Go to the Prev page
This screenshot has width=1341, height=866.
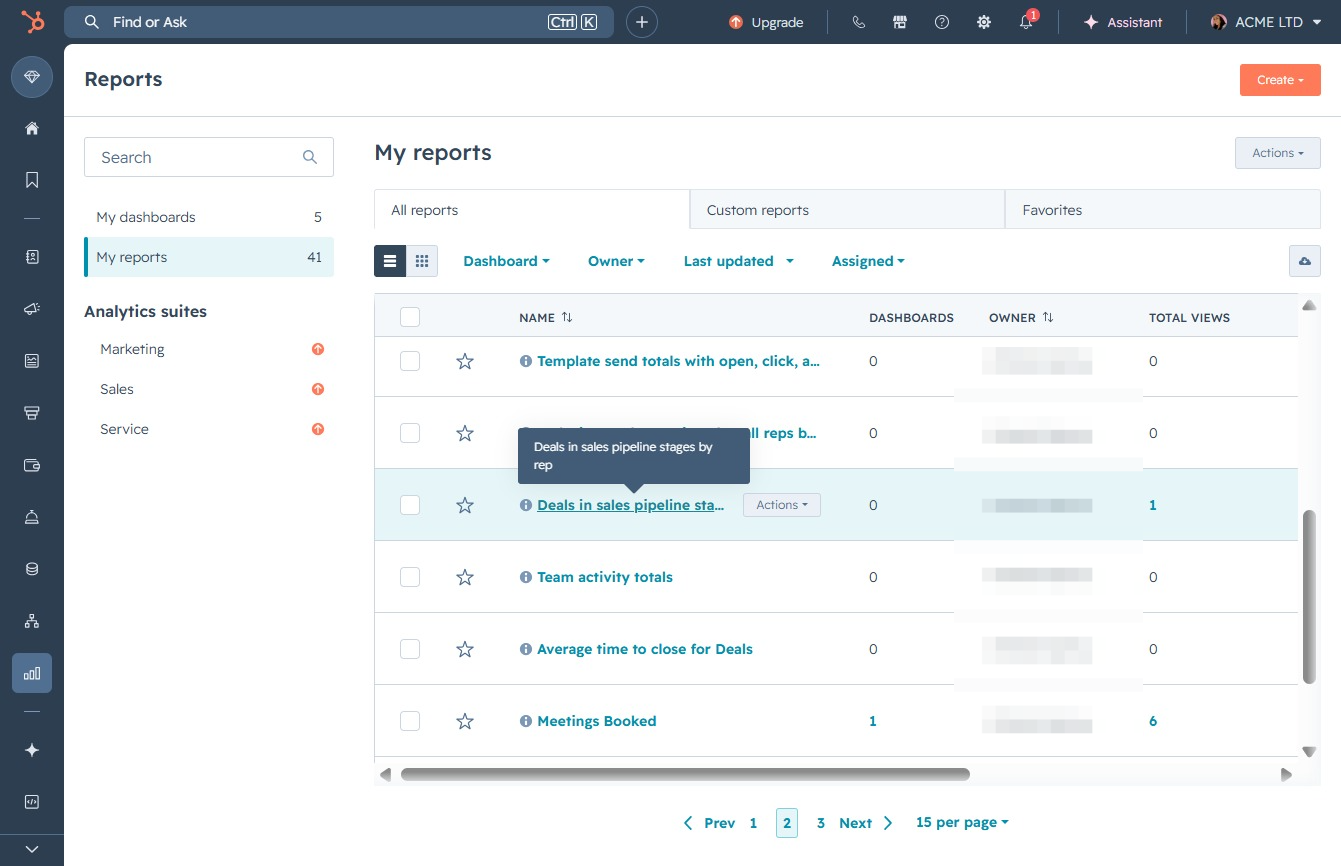click(709, 823)
